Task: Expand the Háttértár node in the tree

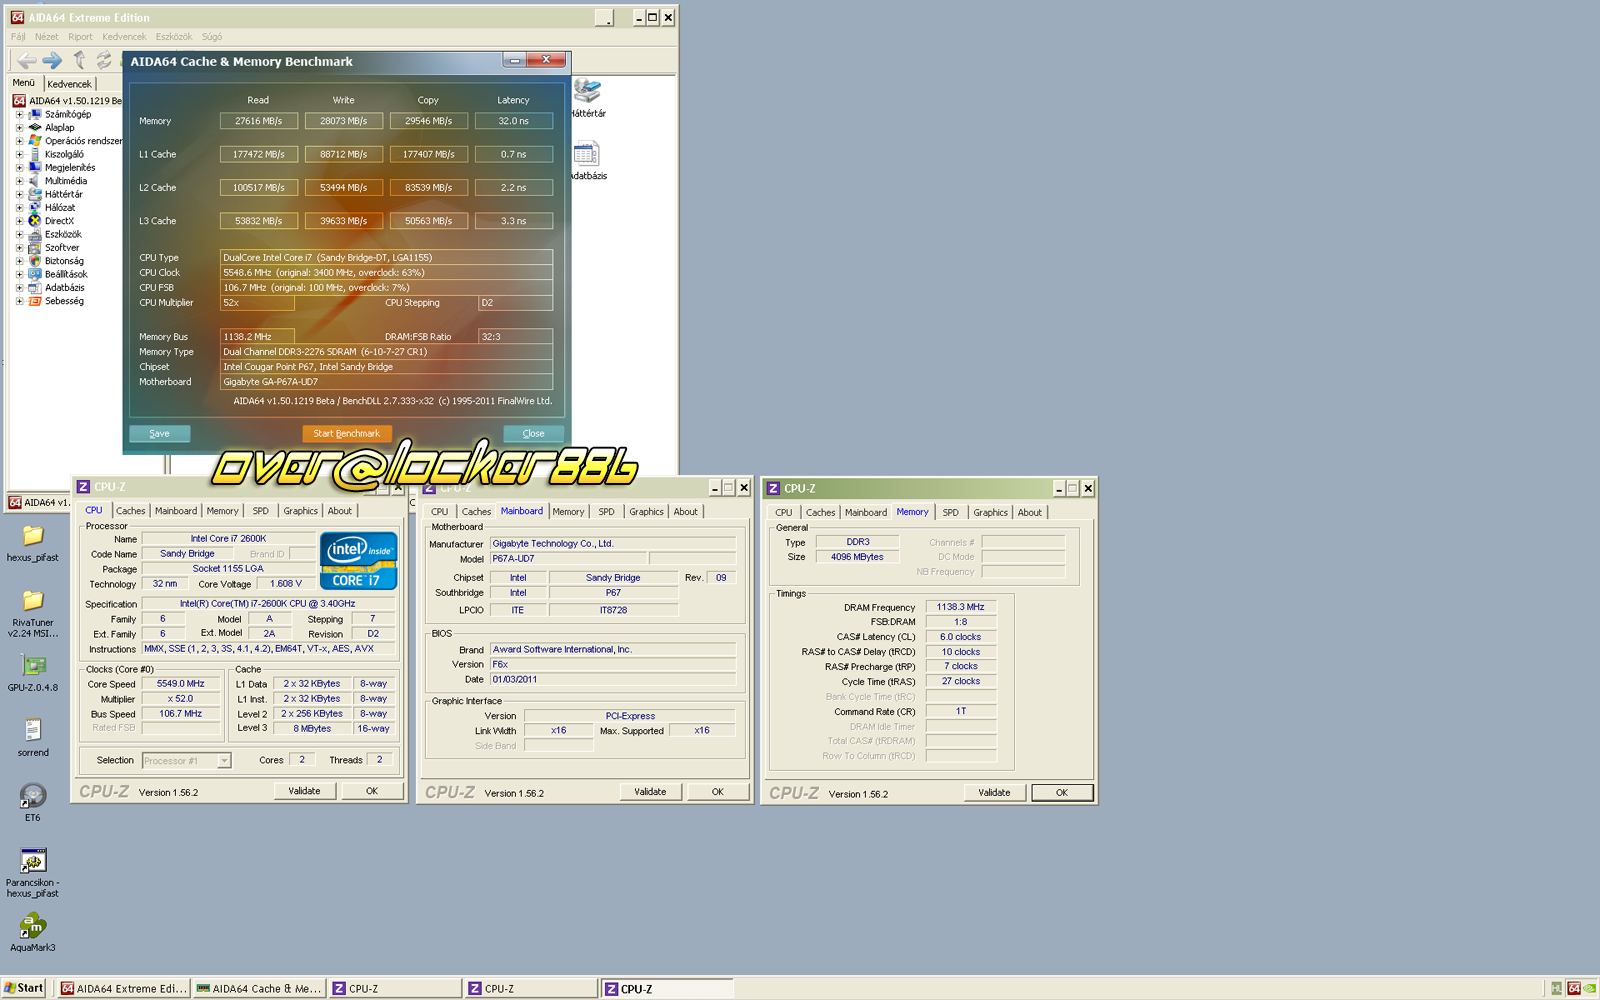Action: point(19,194)
